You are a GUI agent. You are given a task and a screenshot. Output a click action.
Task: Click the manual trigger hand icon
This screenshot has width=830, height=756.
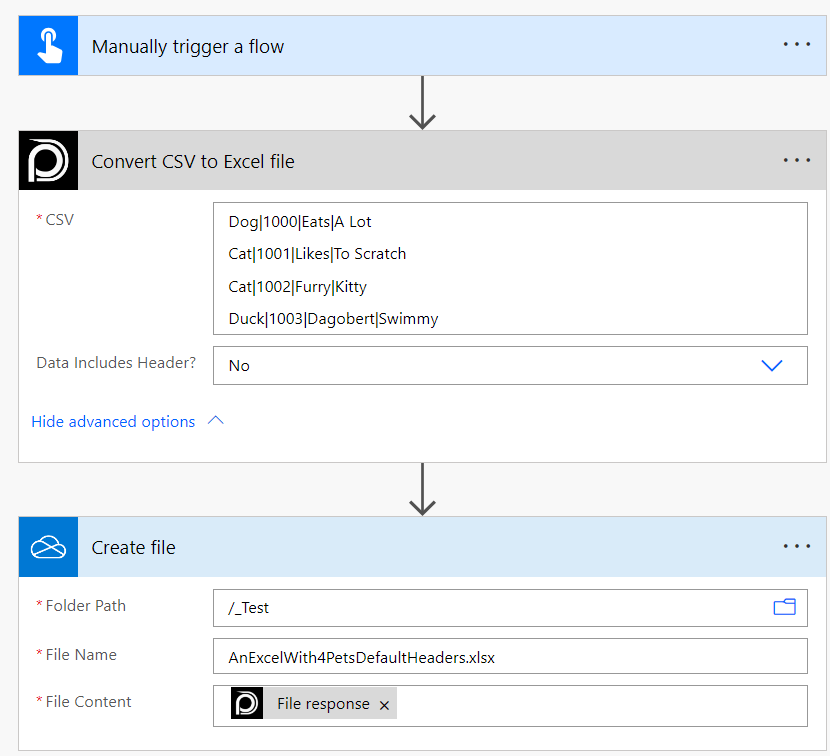point(48,46)
